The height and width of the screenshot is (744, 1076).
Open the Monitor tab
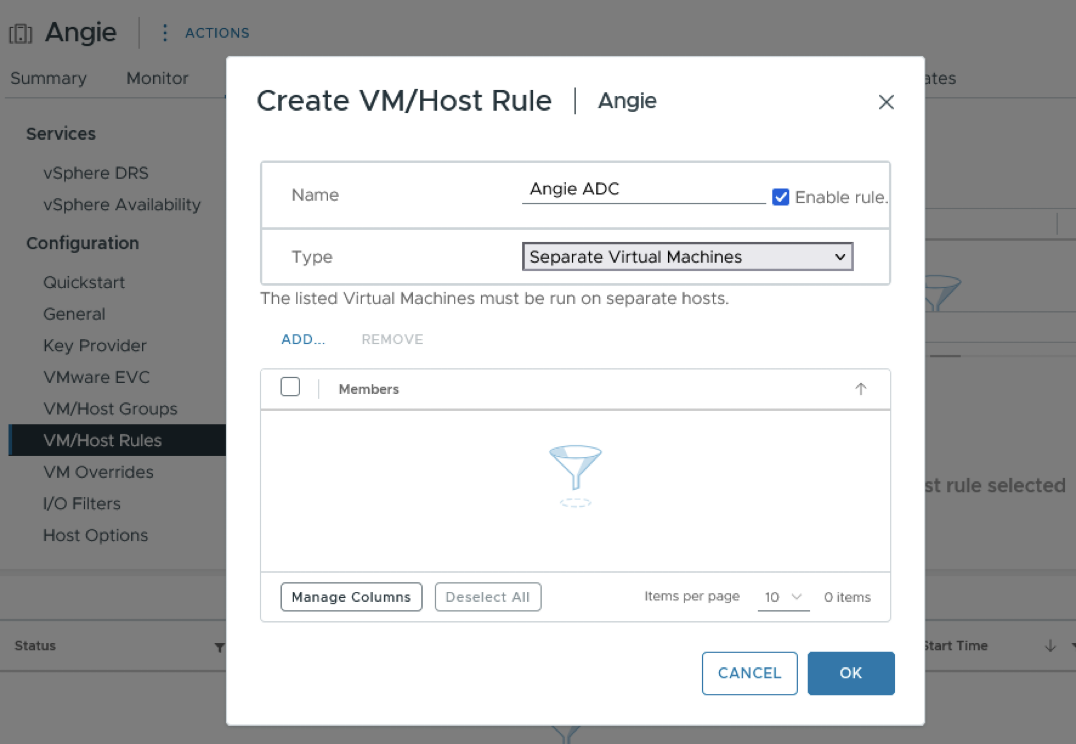tap(157, 78)
